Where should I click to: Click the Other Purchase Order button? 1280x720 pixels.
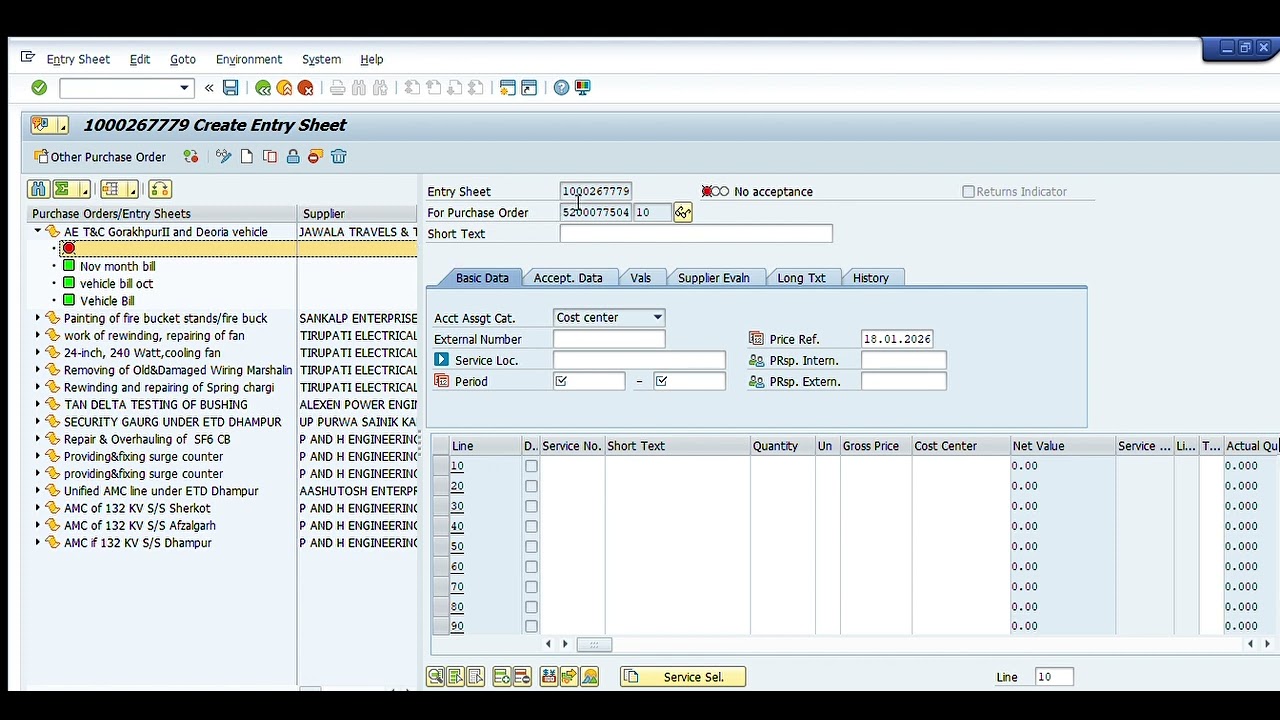pos(100,156)
